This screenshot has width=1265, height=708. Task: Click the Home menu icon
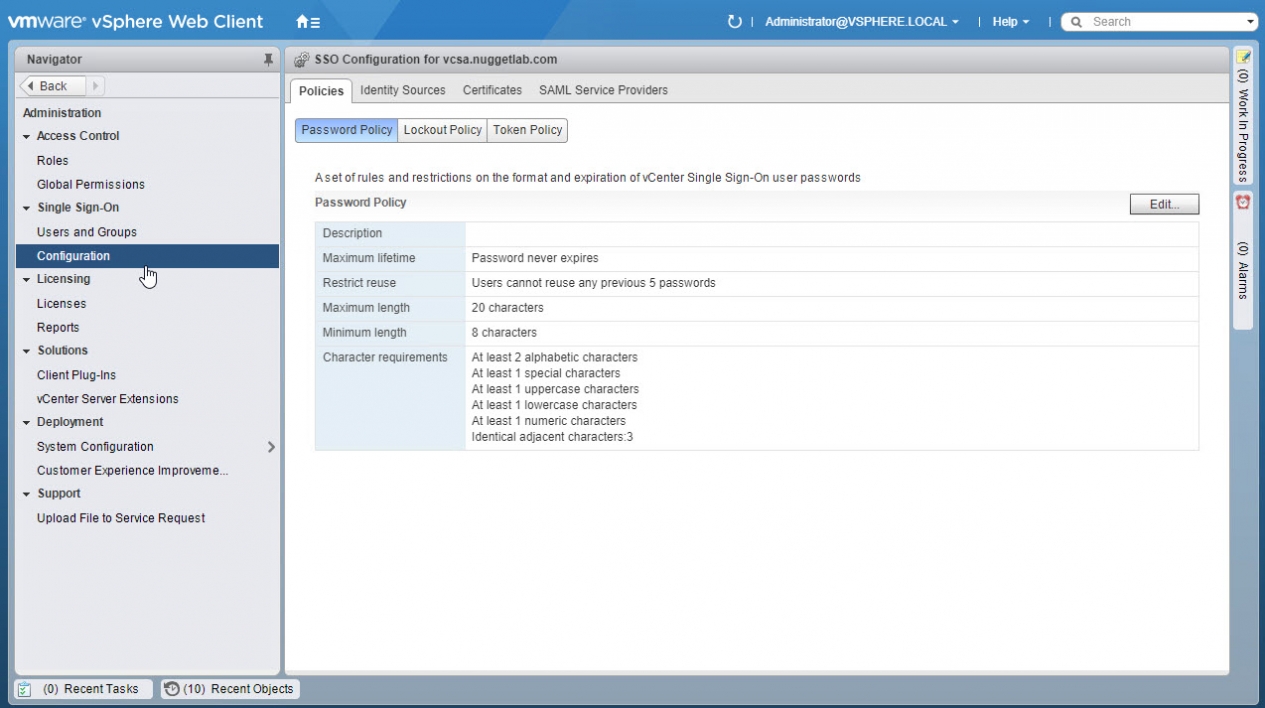pos(308,21)
